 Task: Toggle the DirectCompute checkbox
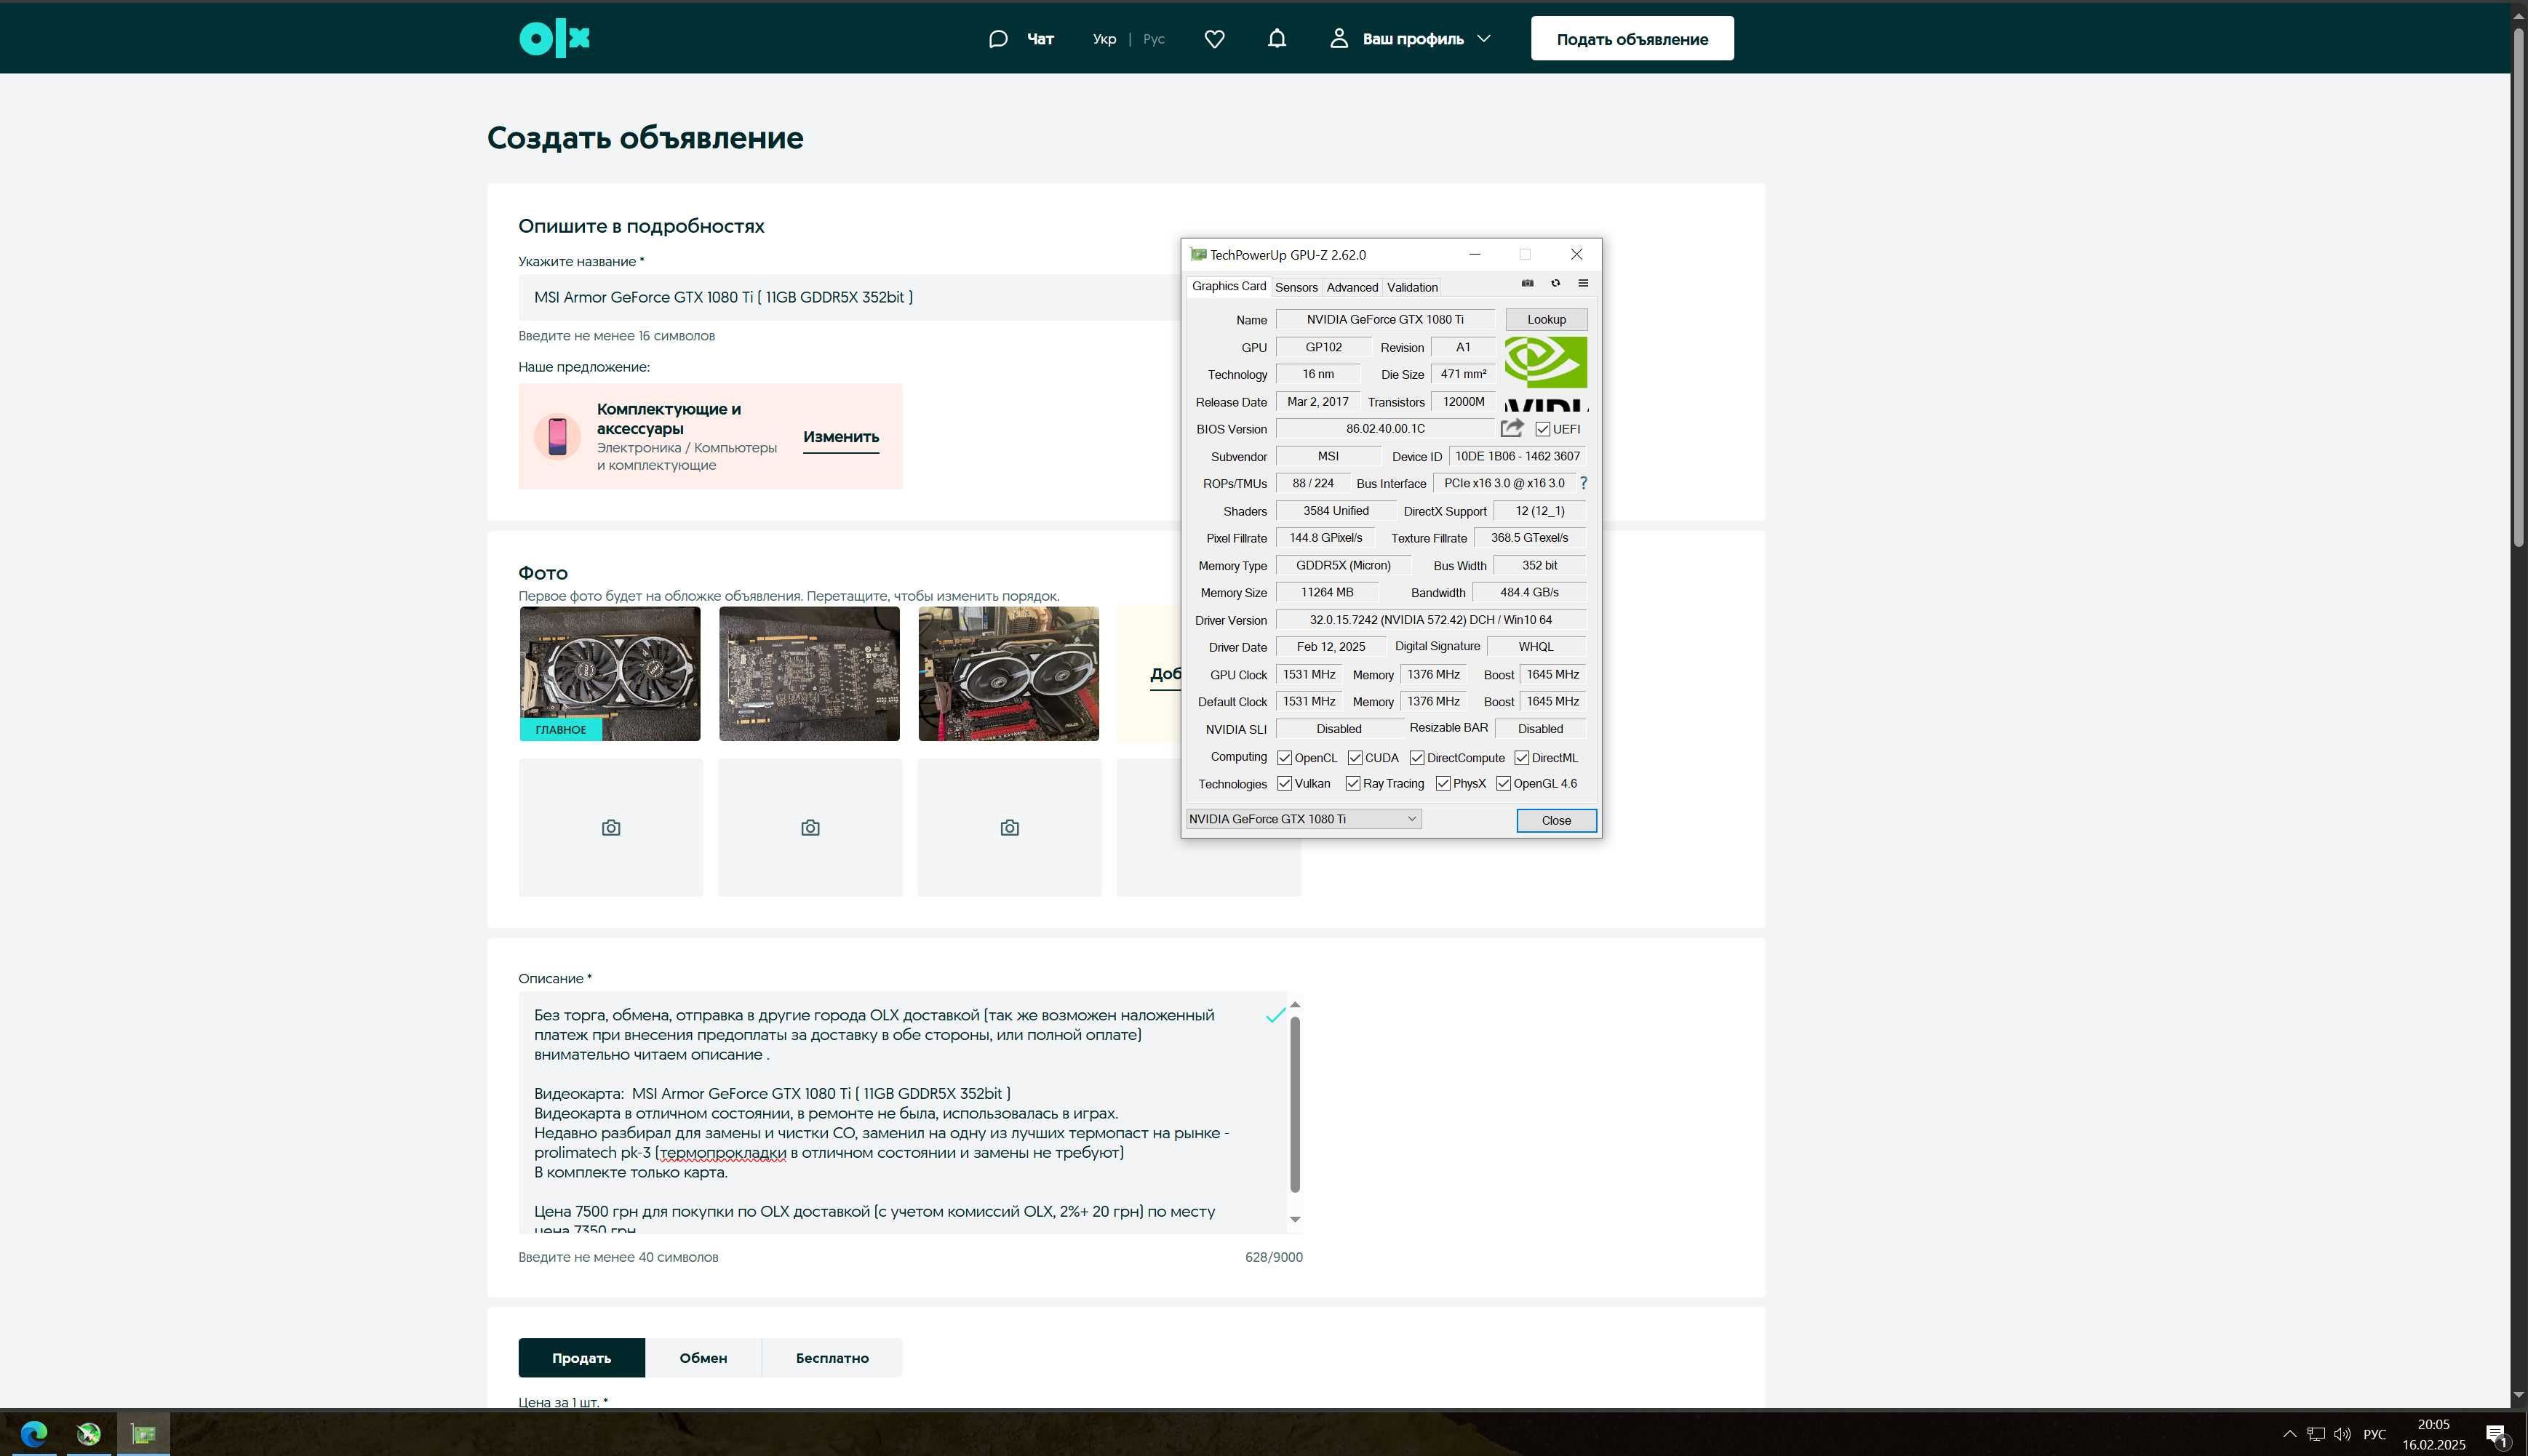coord(1417,757)
